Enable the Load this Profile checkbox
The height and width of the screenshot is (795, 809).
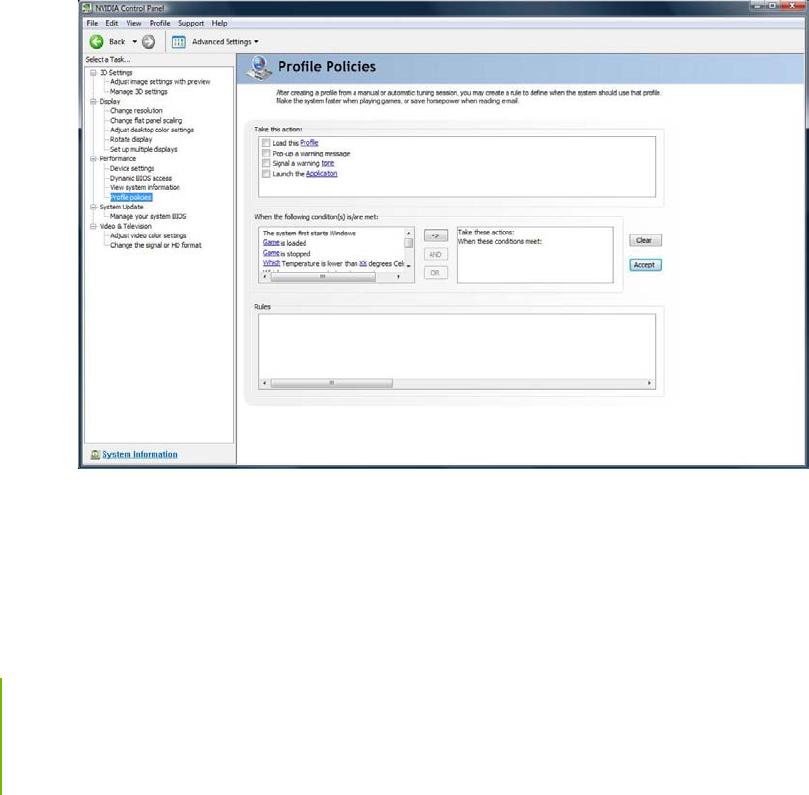266,143
